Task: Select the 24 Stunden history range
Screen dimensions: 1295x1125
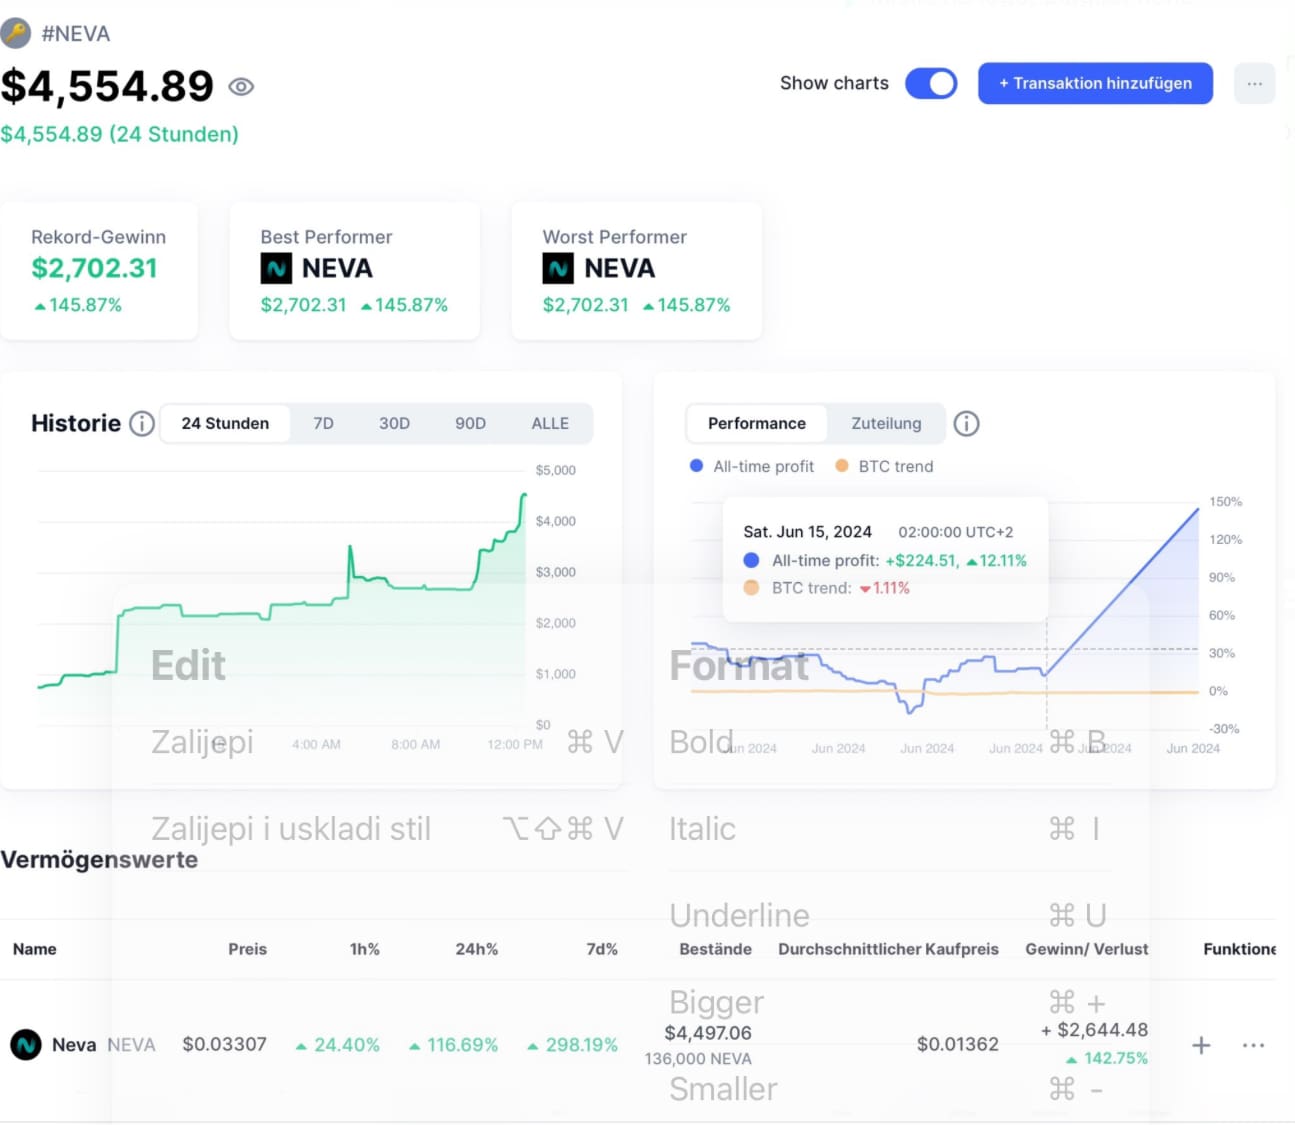Action: [225, 424]
